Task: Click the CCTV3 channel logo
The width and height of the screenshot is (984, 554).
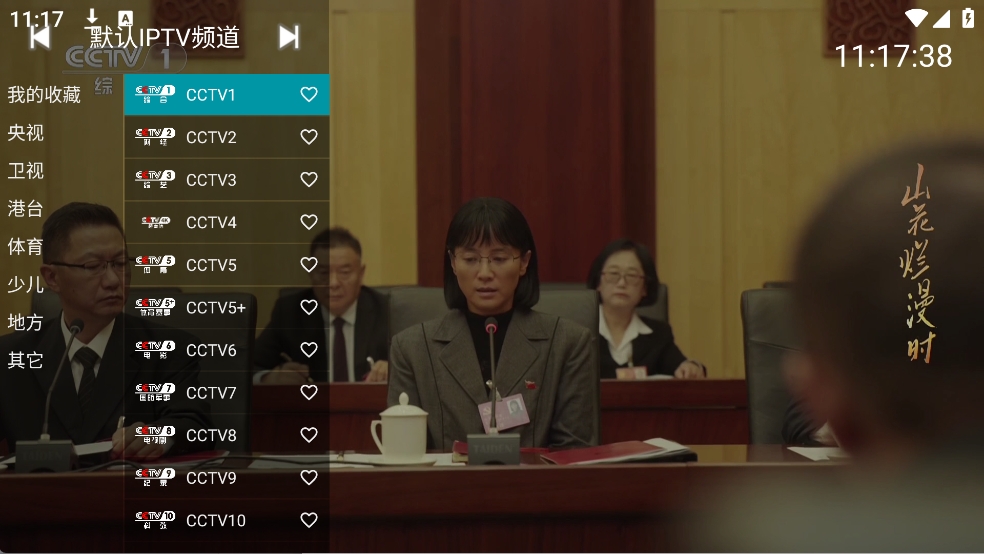Action: coord(155,179)
